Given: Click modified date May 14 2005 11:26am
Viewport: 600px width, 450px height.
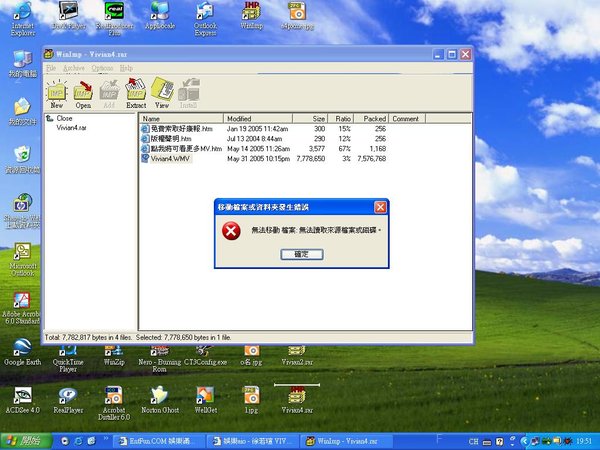Looking at the screenshot, I should pos(258,148).
